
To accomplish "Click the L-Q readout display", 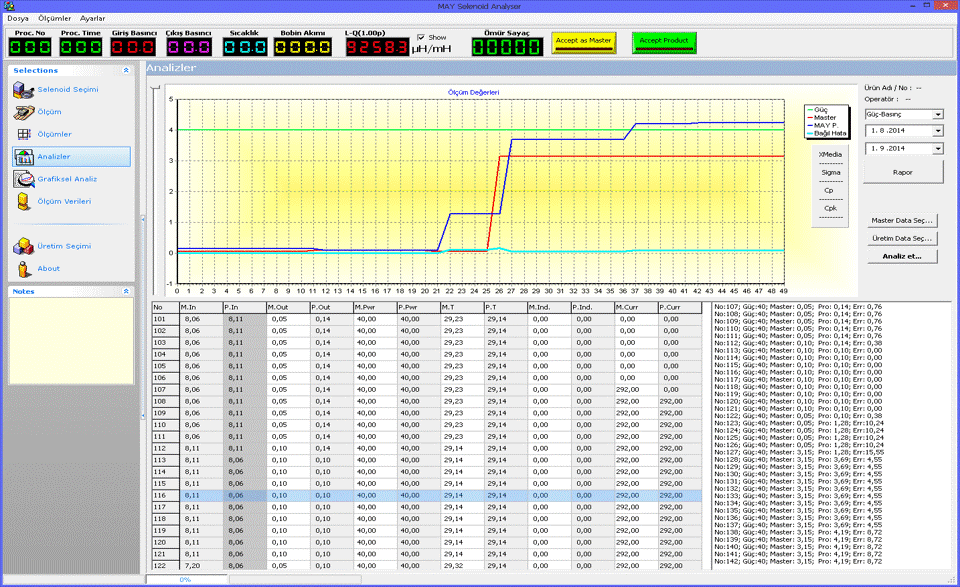I will 377,47.
